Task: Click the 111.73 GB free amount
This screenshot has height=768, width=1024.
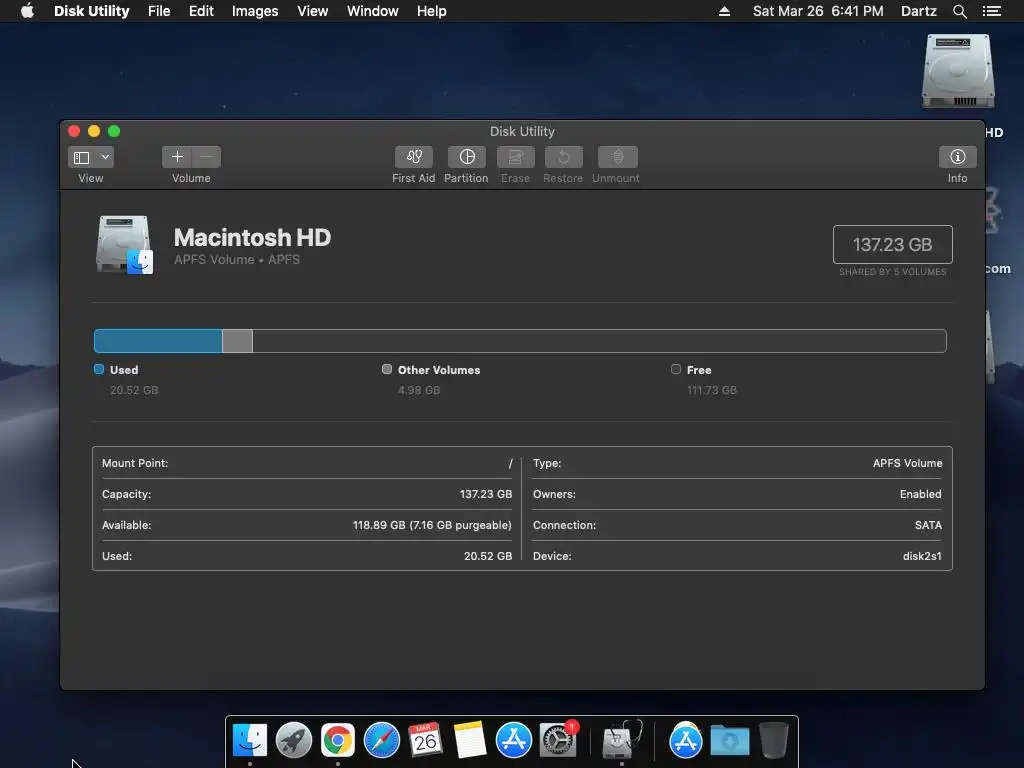Action: tap(712, 390)
